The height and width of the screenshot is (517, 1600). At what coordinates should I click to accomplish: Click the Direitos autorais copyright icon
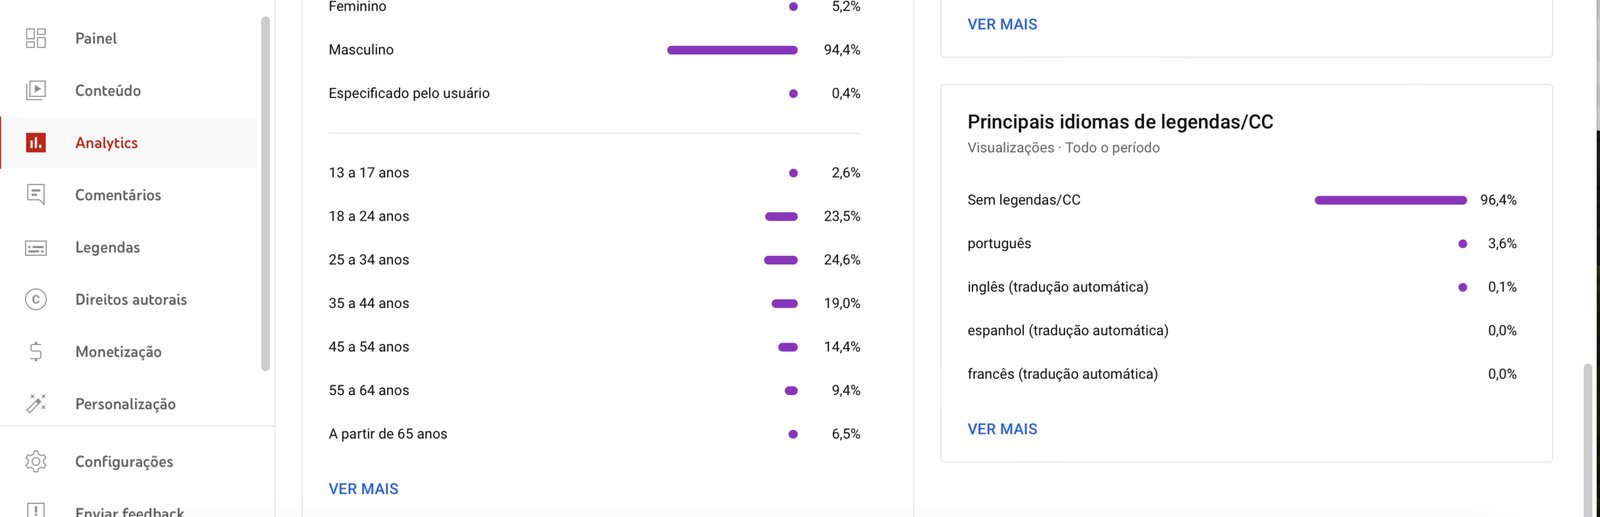pyautogui.click(x=36, y=299)
